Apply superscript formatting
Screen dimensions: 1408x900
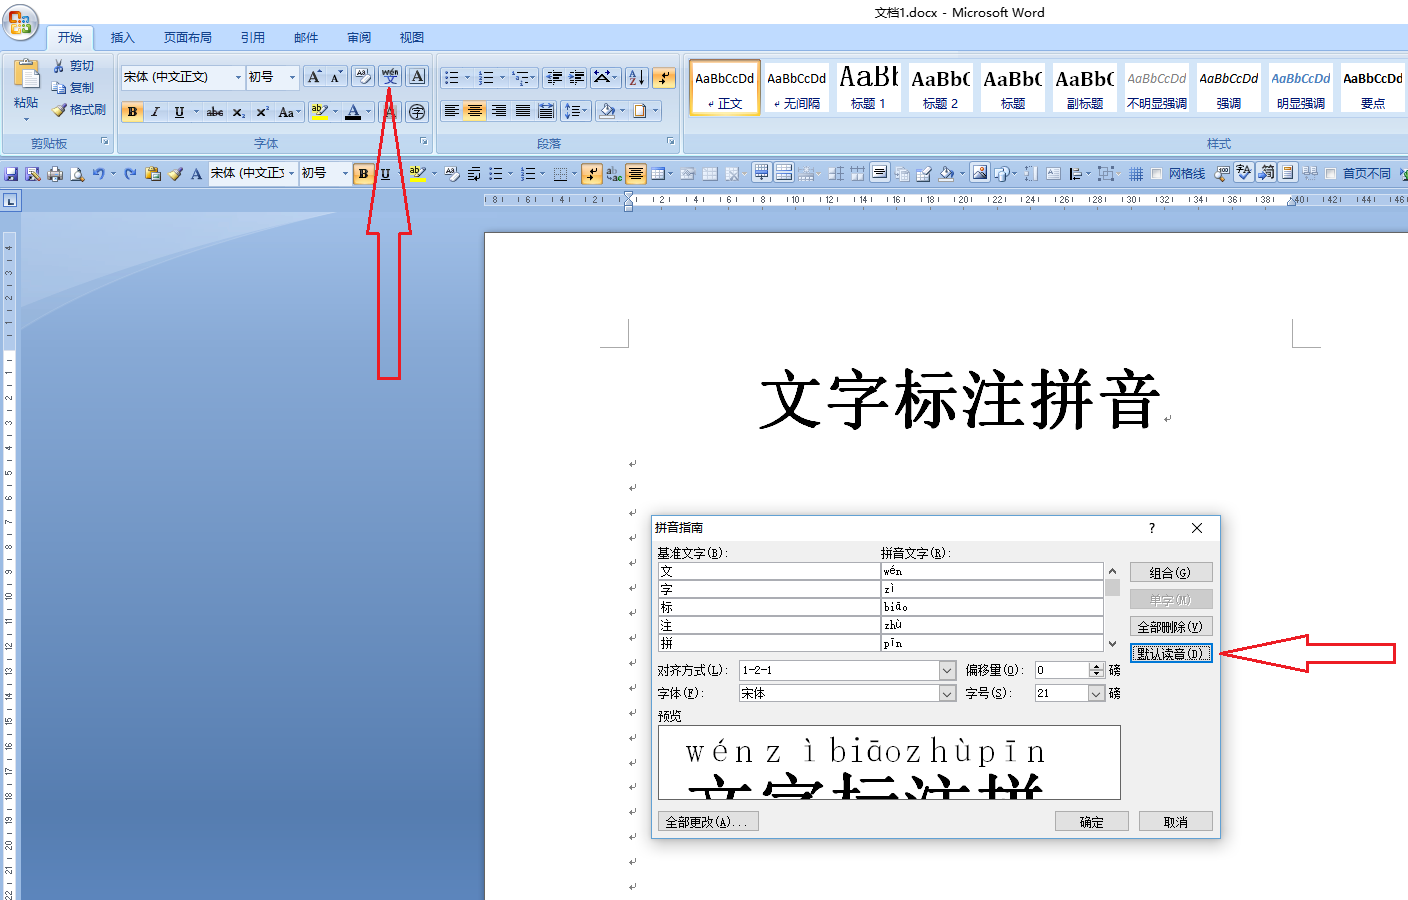tap(262, 112)
